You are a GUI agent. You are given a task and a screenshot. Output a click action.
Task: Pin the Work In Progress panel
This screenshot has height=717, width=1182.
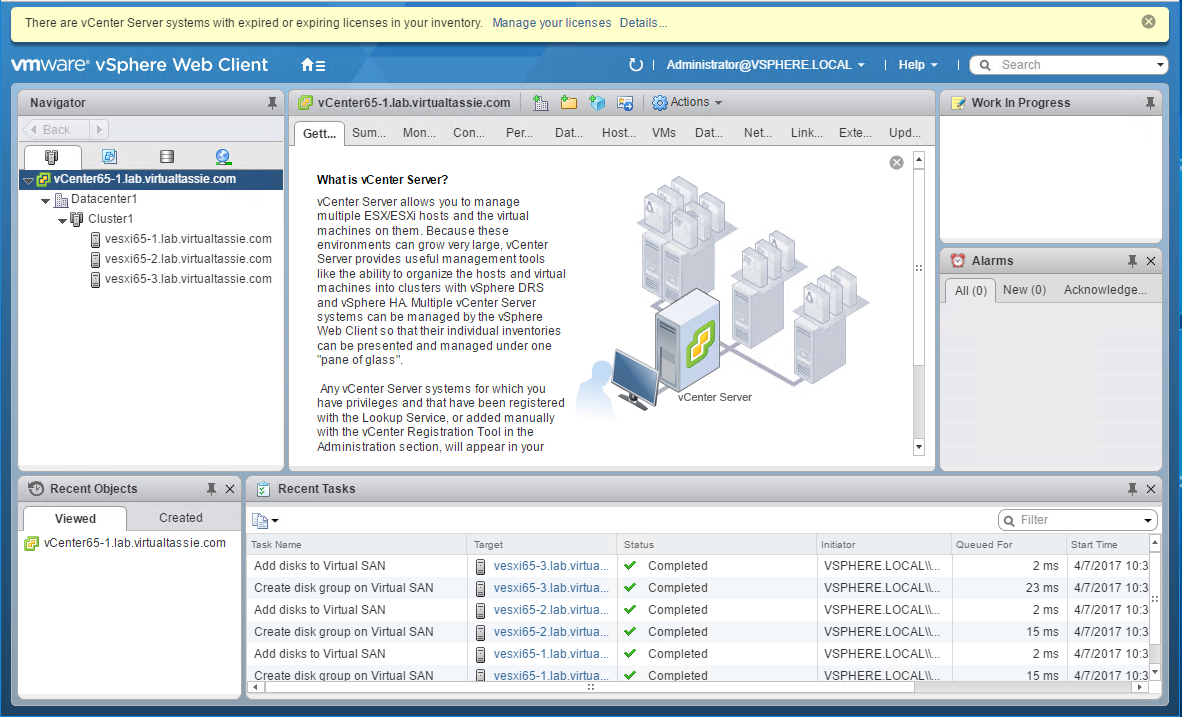[1150, 103]
